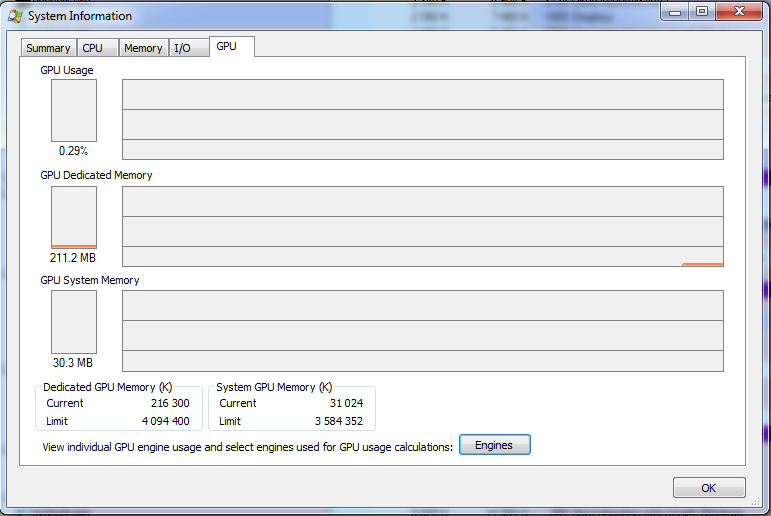This screenshot has height=516, width=771.
Task: Select the Memory tab
Action: click(x=143, y=48)
